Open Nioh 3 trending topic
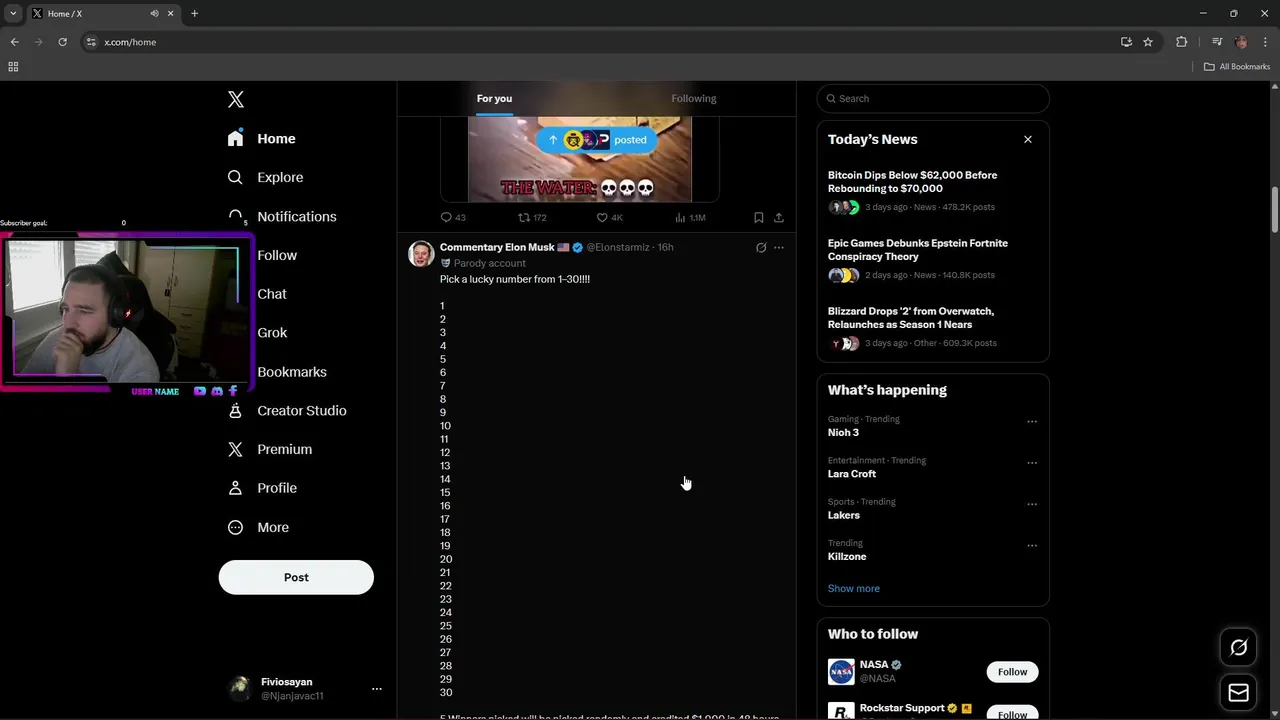 point(843,433)
